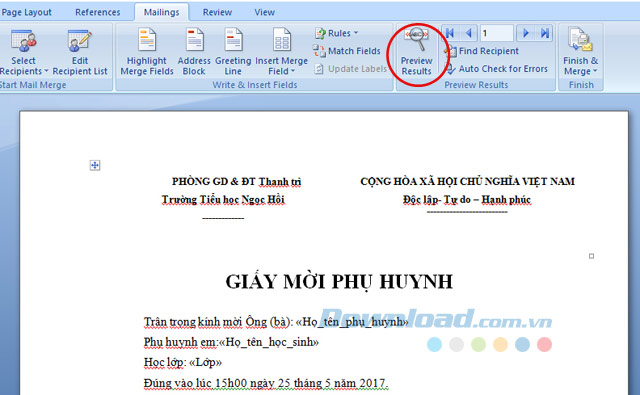The height and width of the screenshot is (395, 640).
Task: Click the Insert Merge Field icon
Action: point(282,40)
